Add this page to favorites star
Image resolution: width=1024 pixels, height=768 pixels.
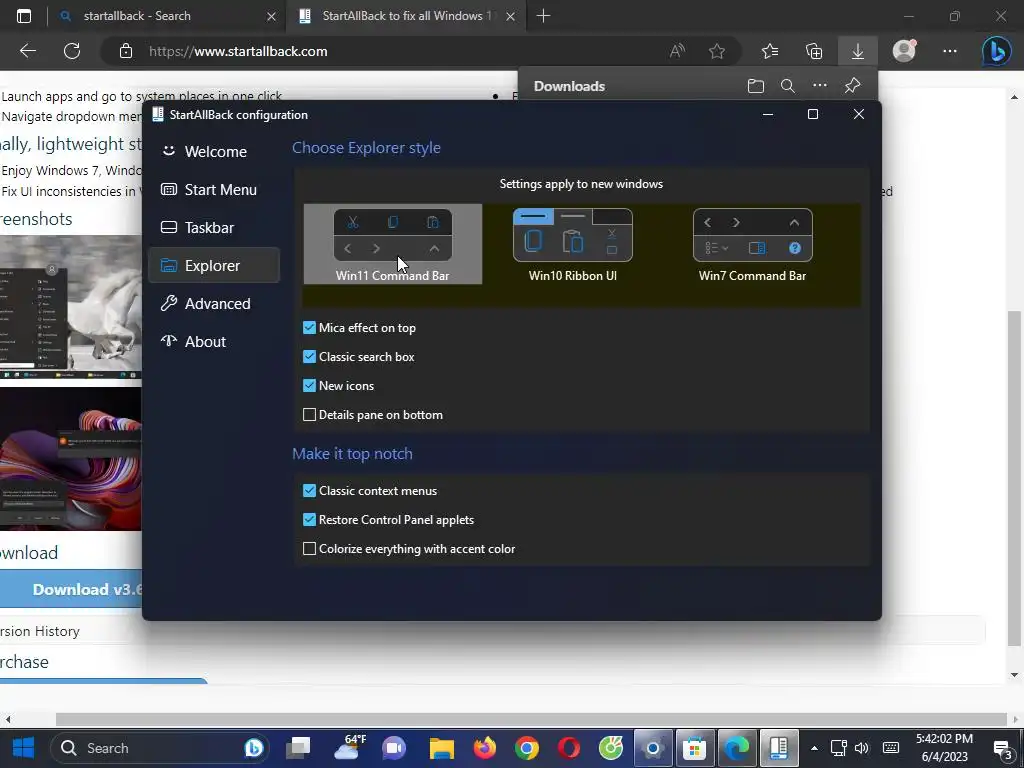pos(717,51)
